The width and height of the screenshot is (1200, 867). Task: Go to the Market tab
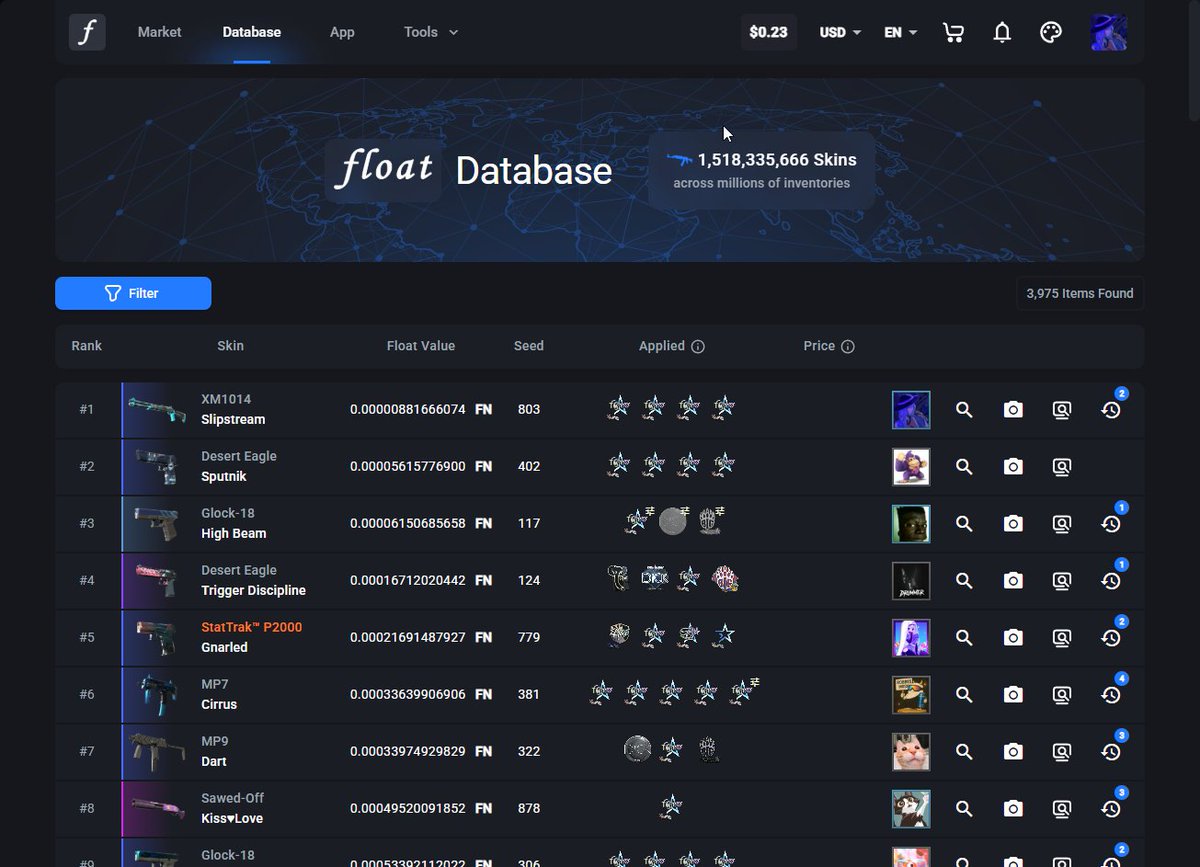(x=160, y=32)
